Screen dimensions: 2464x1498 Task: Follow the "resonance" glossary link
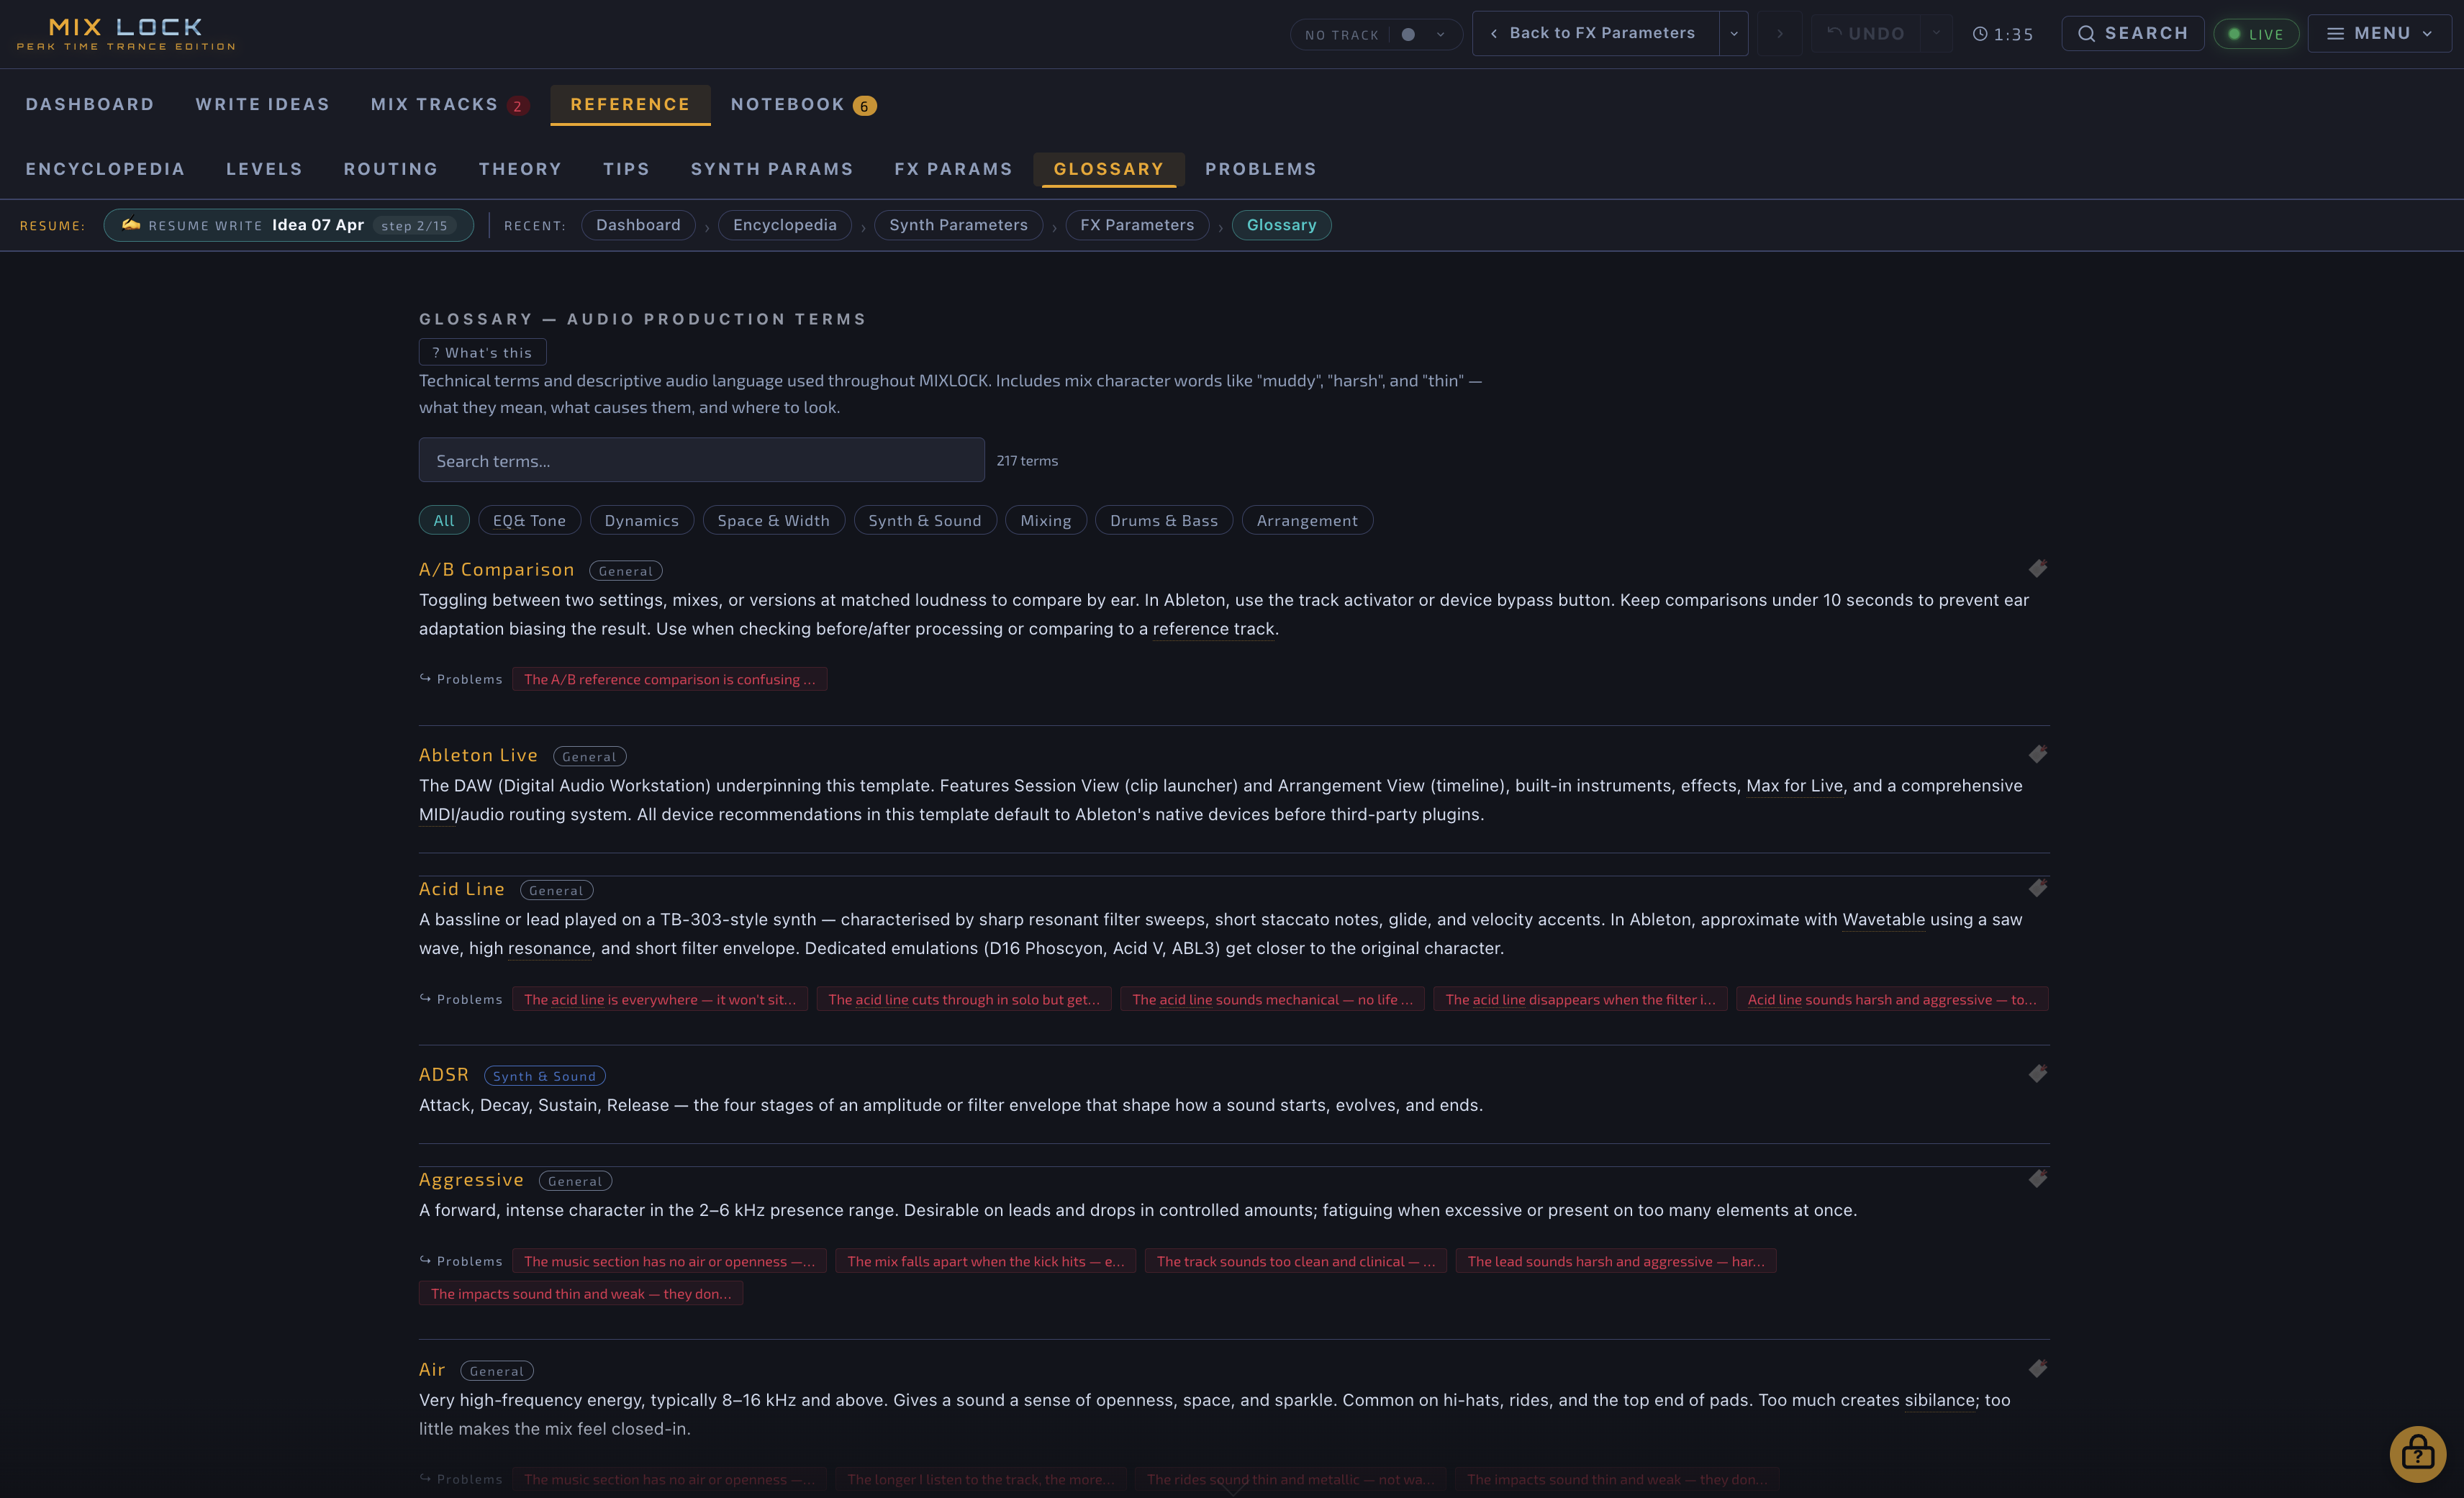pos(549,949)
